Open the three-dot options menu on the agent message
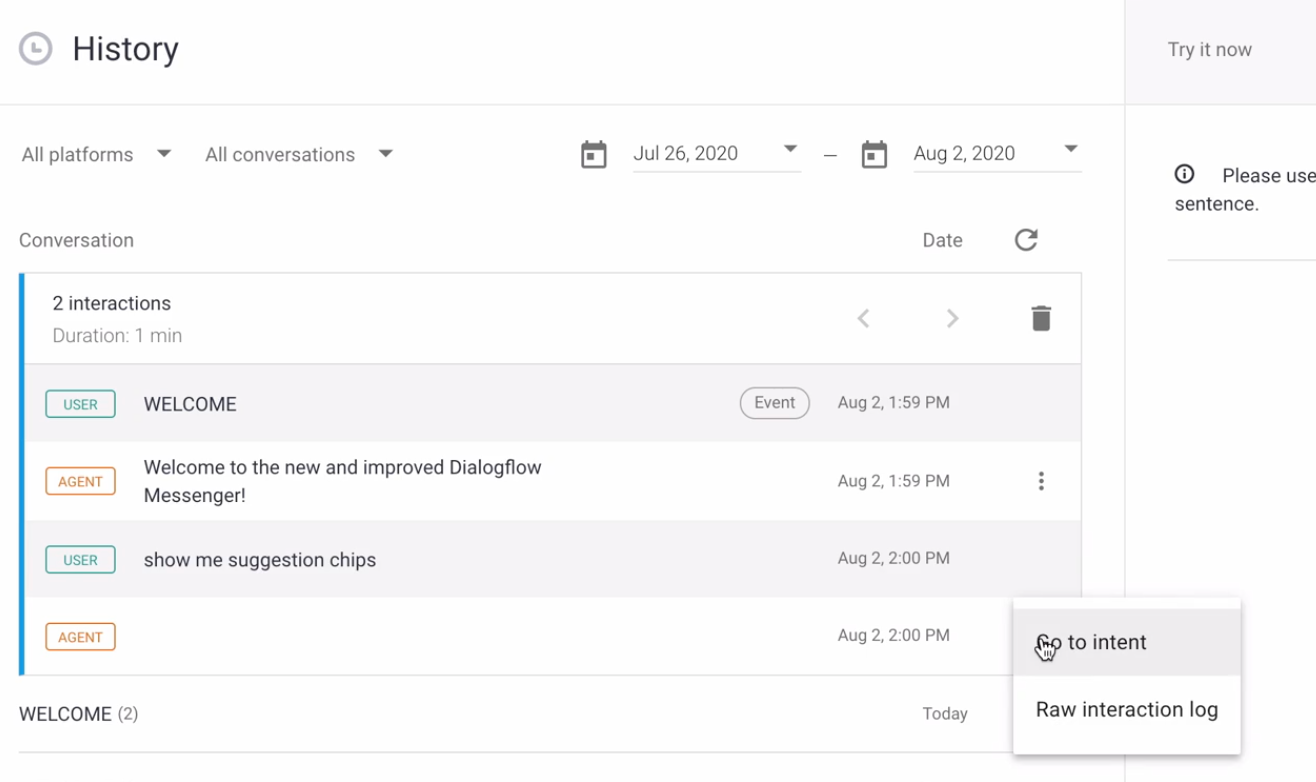Image resolution: width=1316 pixels, height=782 pixels. pyautogui.click(x=1041, y=481)
